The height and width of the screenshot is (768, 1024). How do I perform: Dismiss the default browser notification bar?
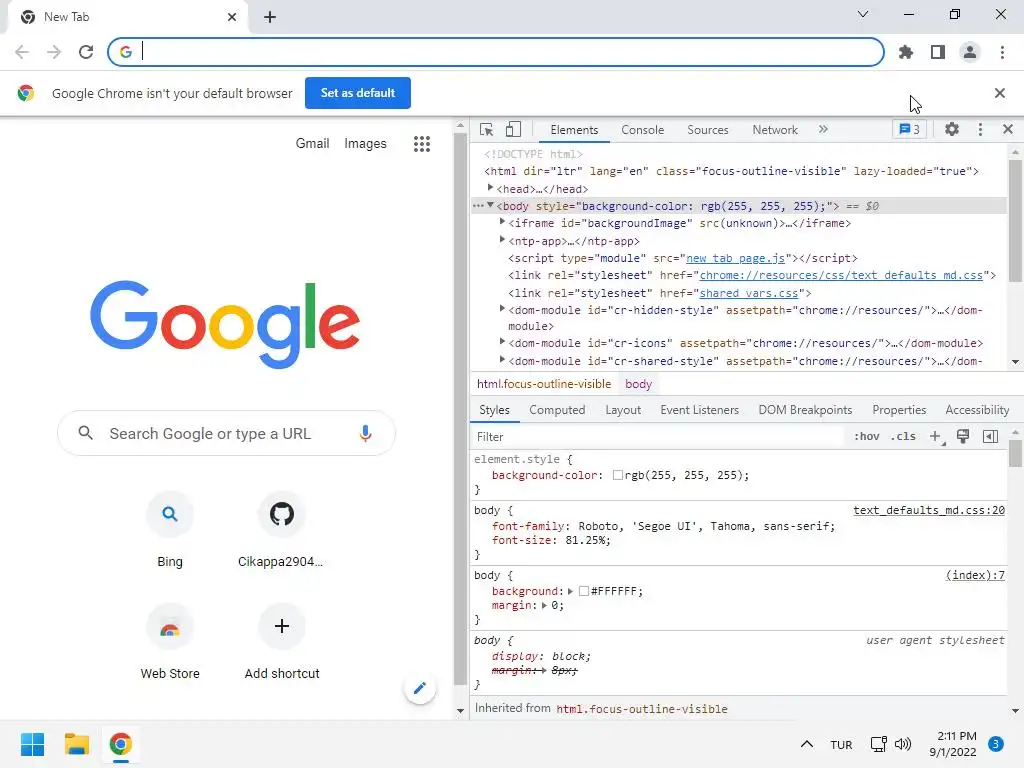[x=999, y=93]
